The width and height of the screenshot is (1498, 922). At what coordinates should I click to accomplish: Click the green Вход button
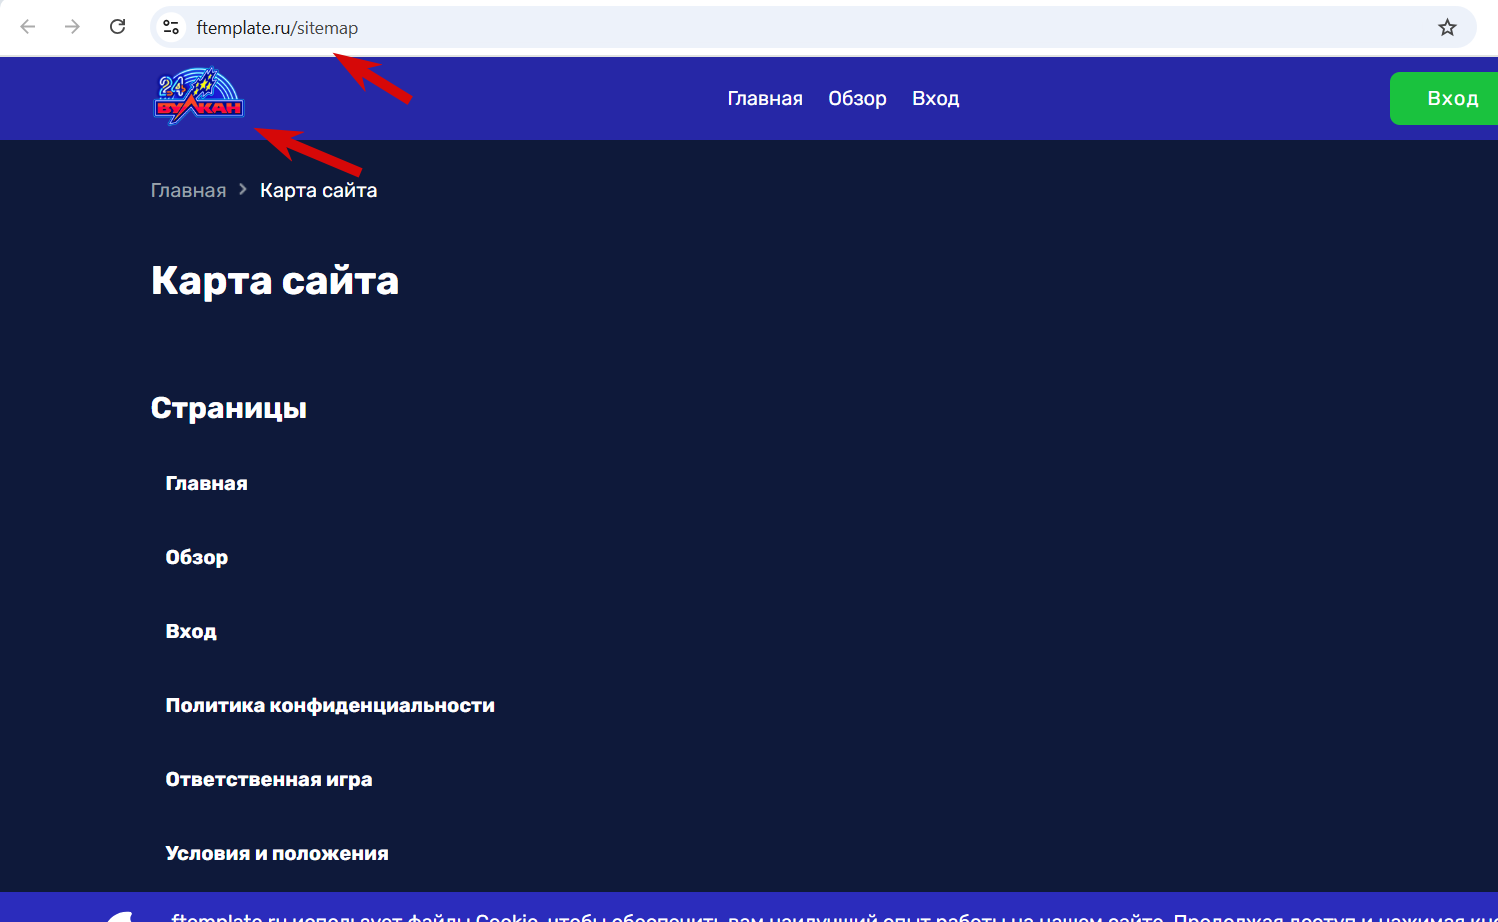[x=1444, y=98]
